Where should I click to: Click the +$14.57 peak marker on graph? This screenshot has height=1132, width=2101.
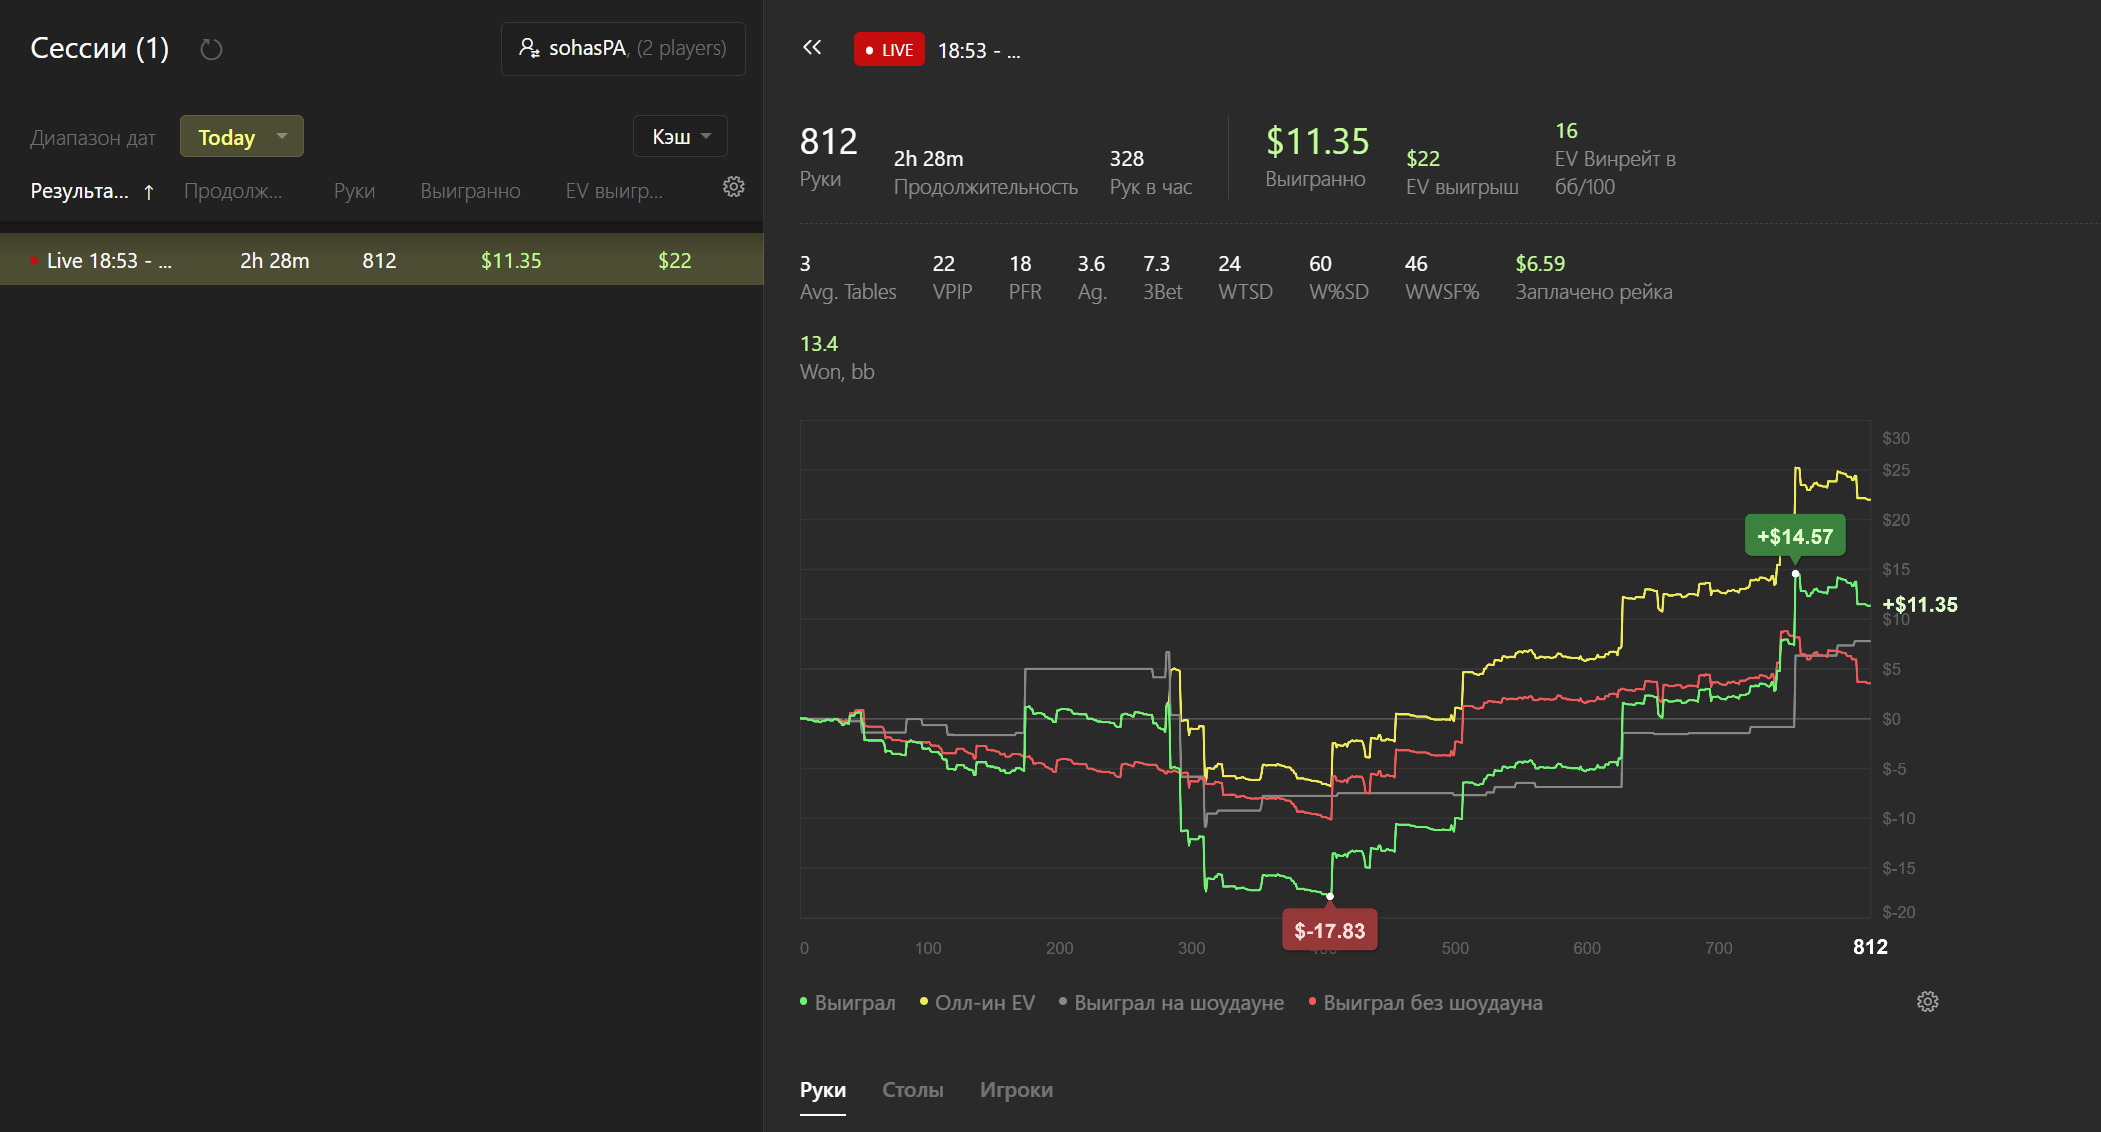1795,537
